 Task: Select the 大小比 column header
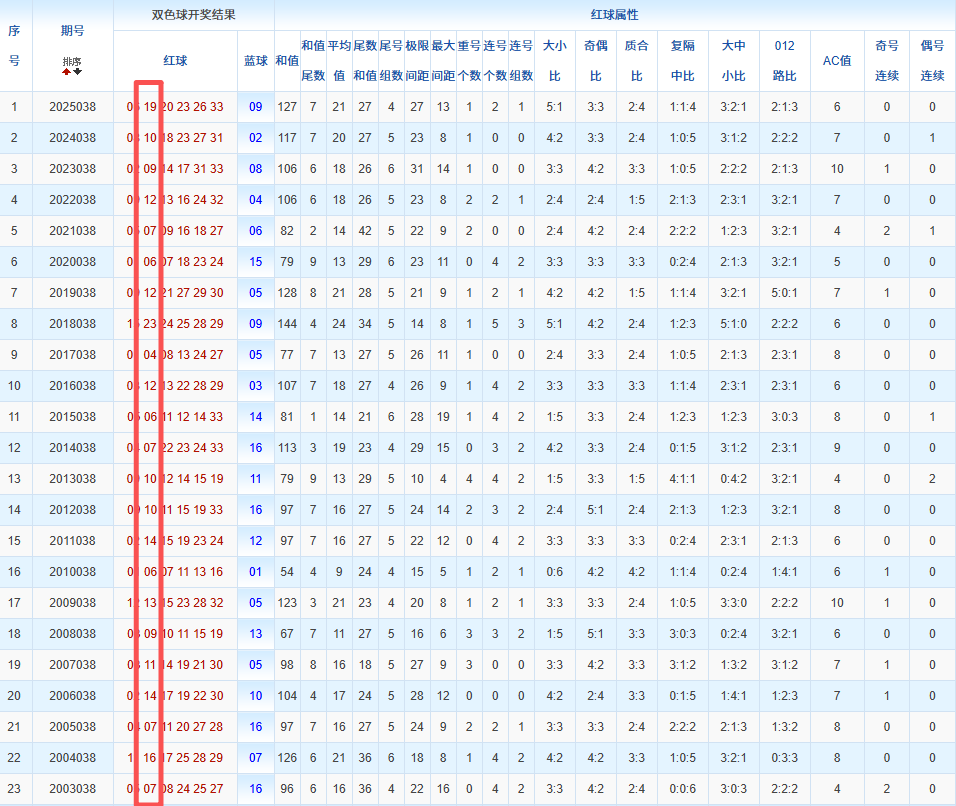click(x=553, y=61)
